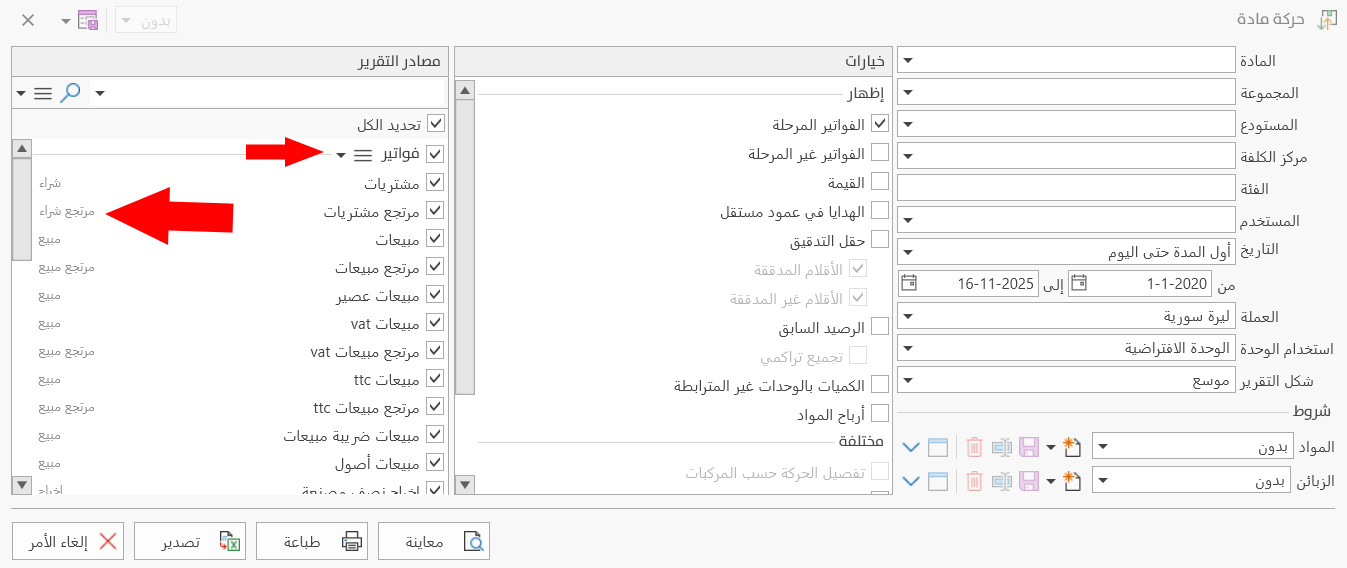The width and height of the screenshot is (1347, 568).
Task: Enable the أرباح المواد checkbox
Action: tap(881, 413)
